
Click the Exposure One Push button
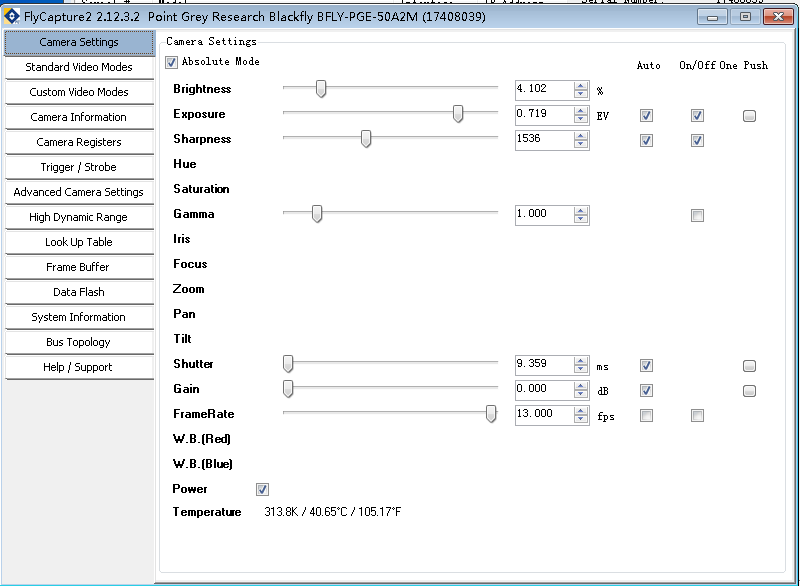click(749, 116)
